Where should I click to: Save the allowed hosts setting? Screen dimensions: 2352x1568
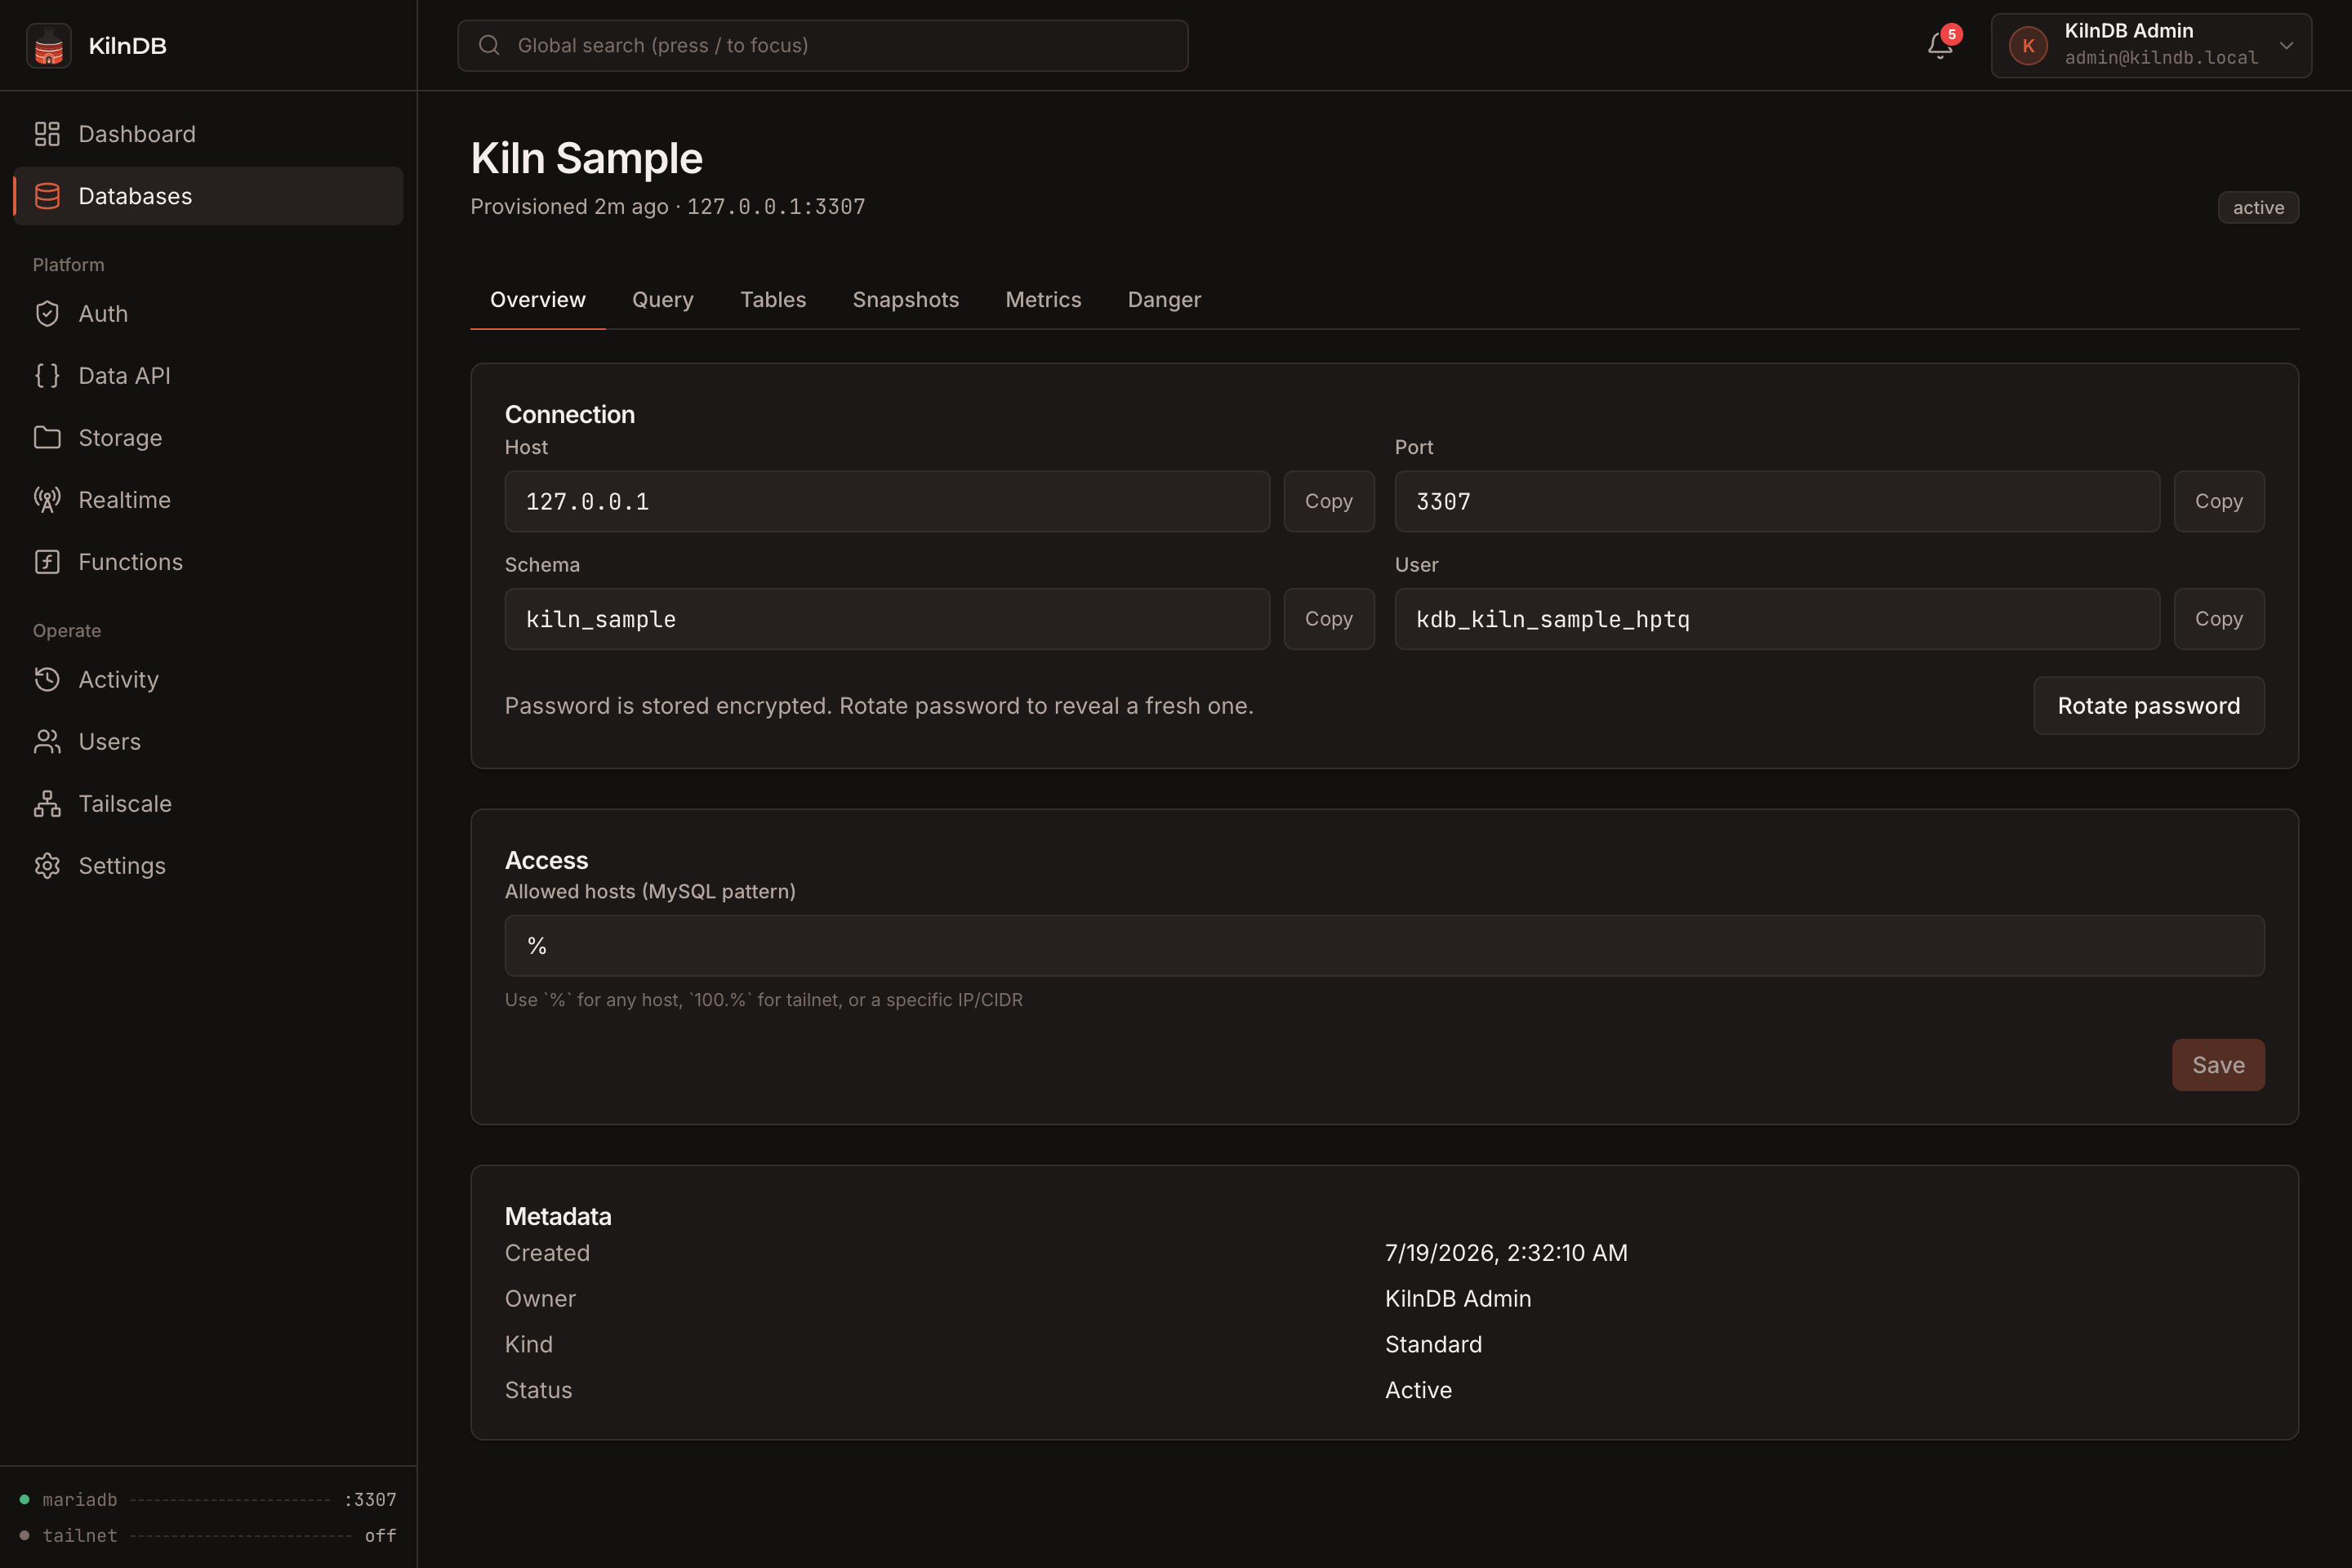tap(2218, 1065)
